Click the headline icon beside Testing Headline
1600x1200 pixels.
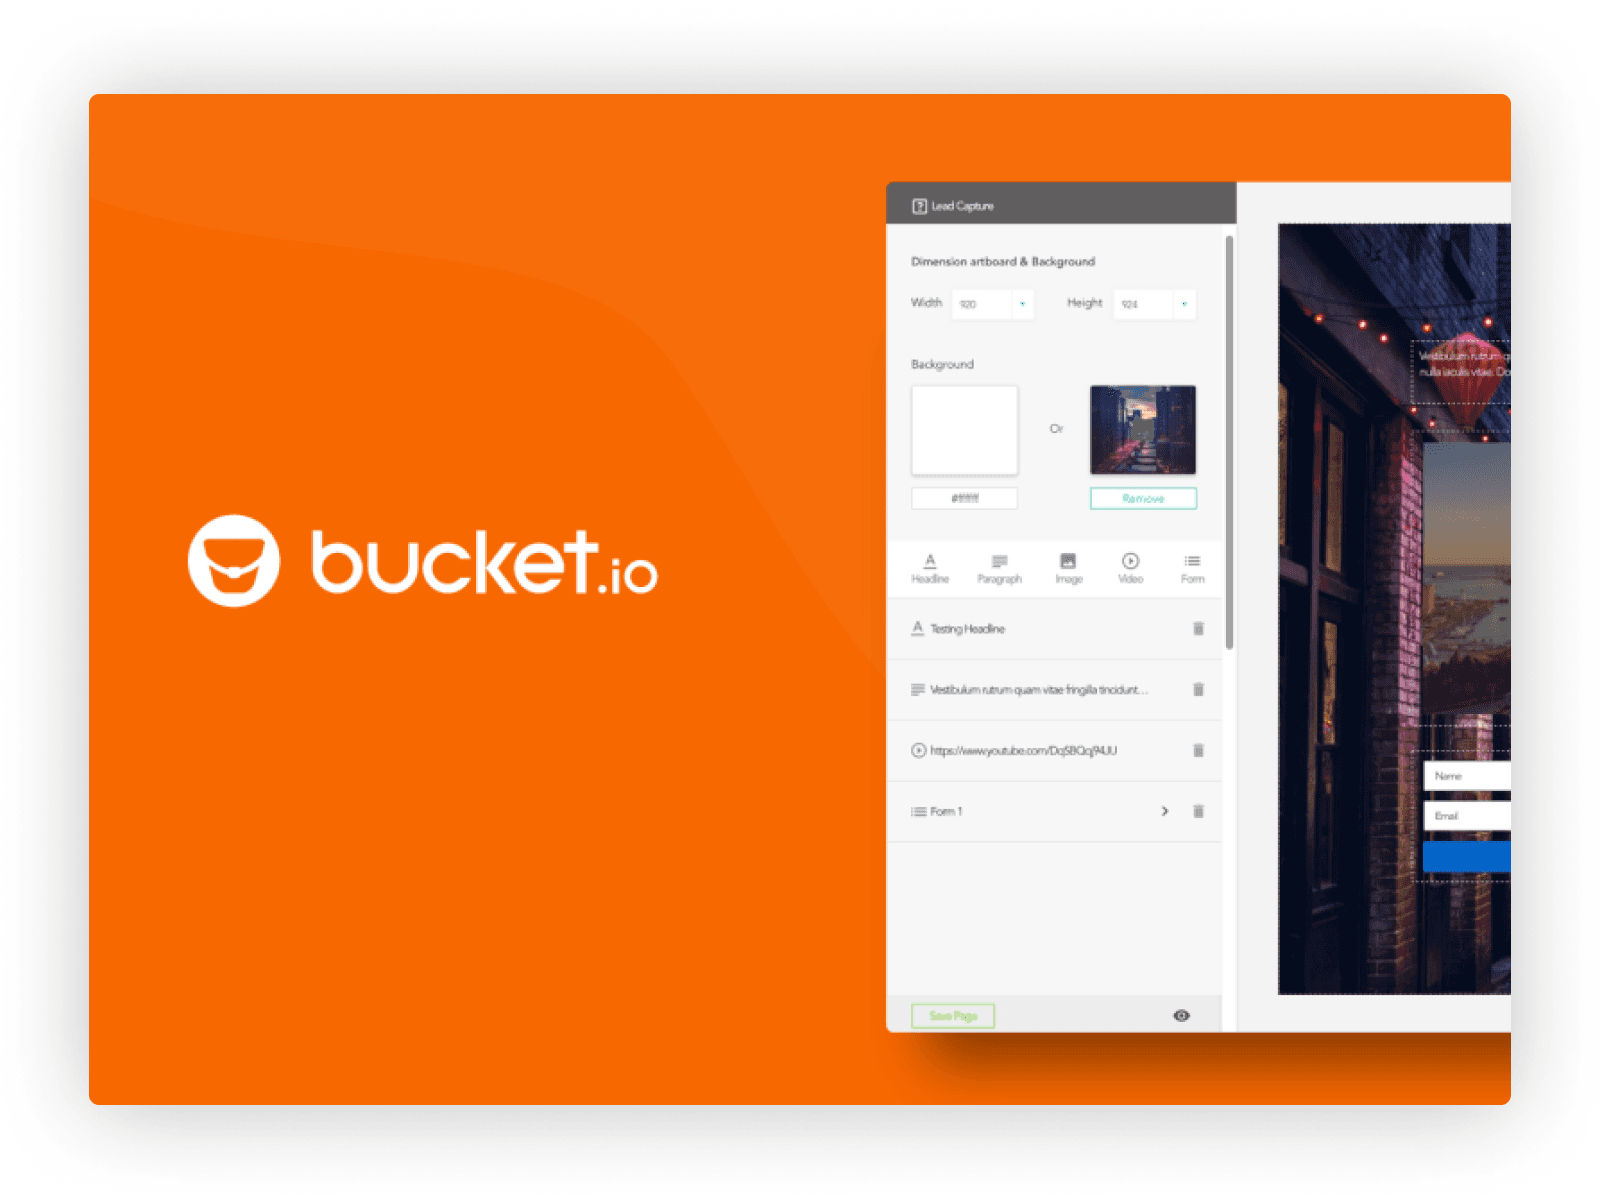tap(918, 628)
